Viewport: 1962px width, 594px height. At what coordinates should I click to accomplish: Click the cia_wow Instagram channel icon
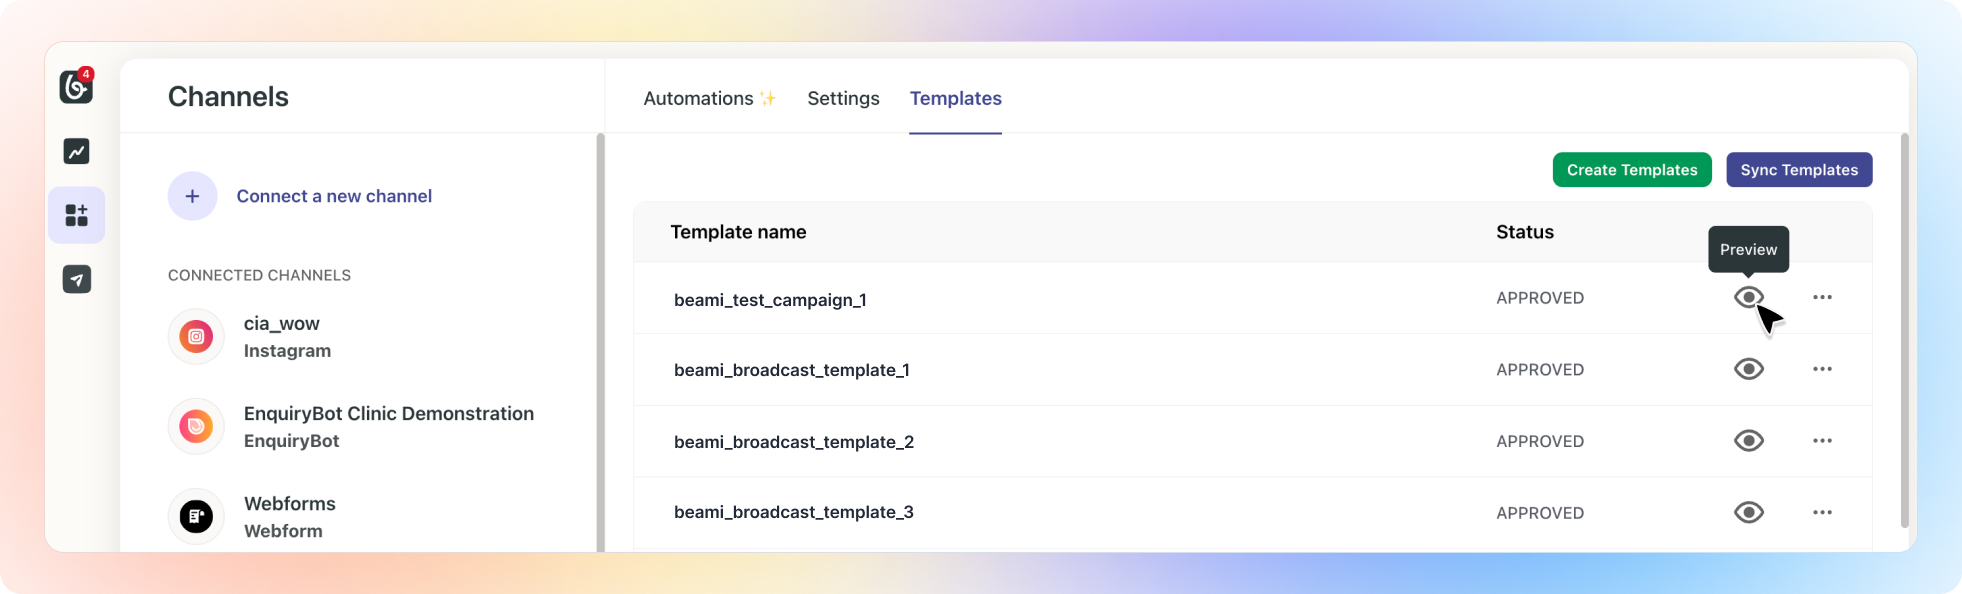tap(196, 337)
